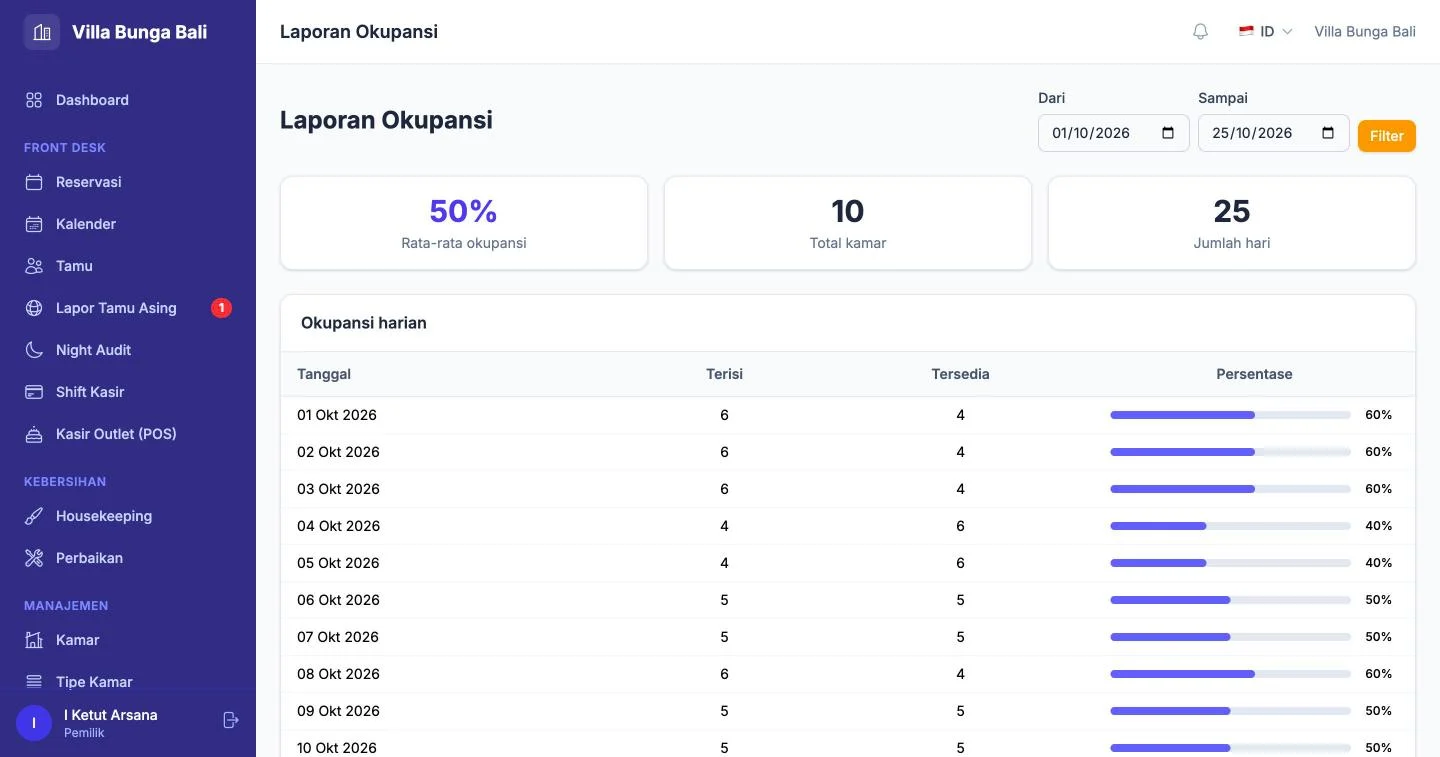
Task: Click Villa Bunga Bali in top right
Action: 1365,32
